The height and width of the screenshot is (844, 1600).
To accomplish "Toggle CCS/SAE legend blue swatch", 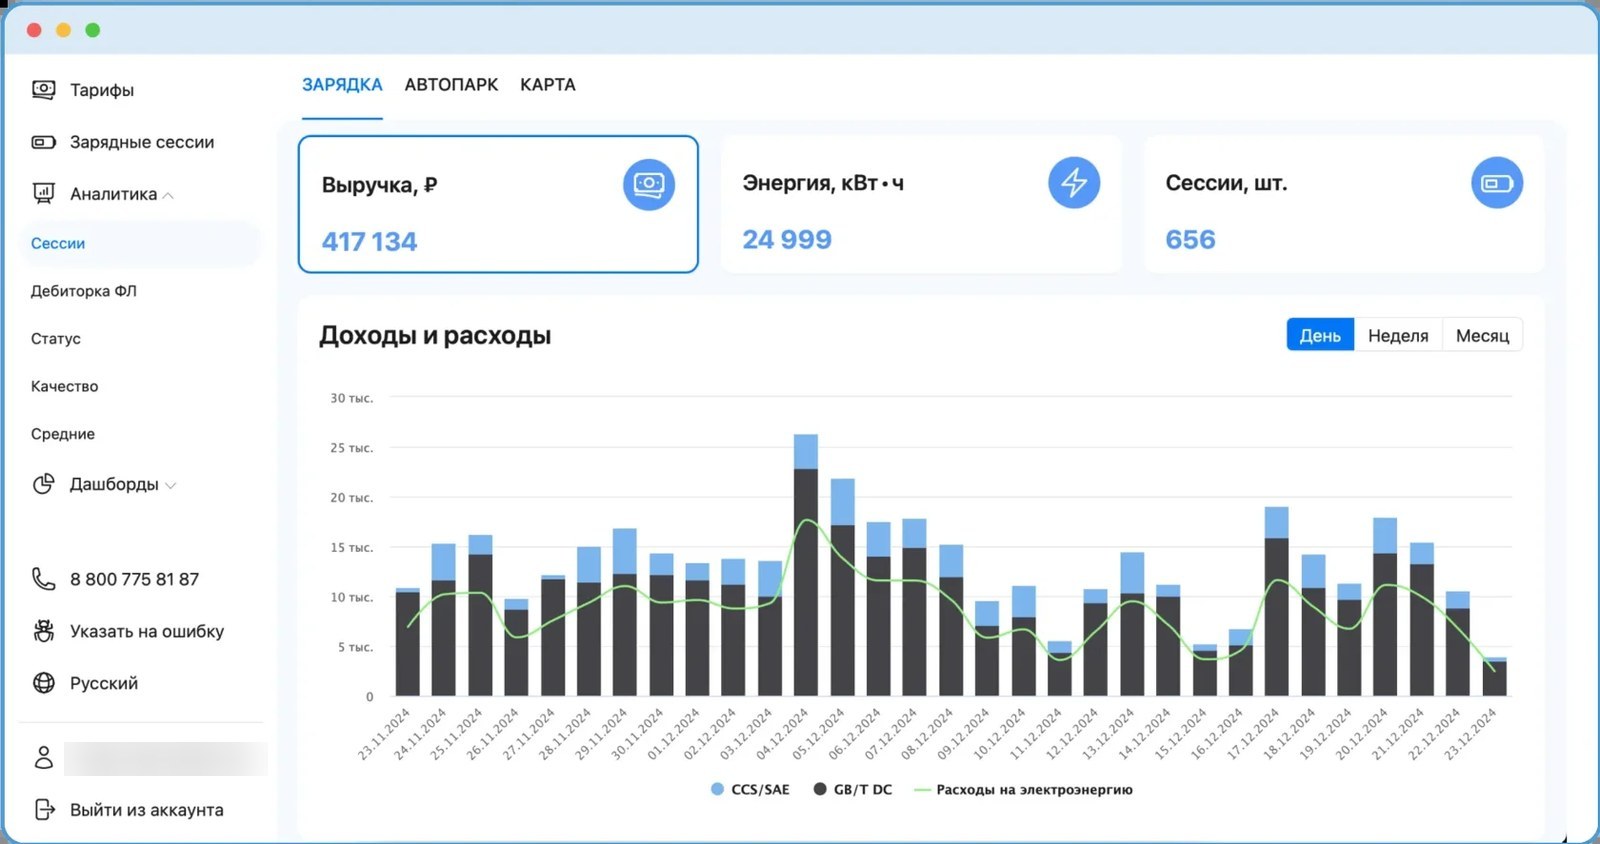I will pos(717,789).
